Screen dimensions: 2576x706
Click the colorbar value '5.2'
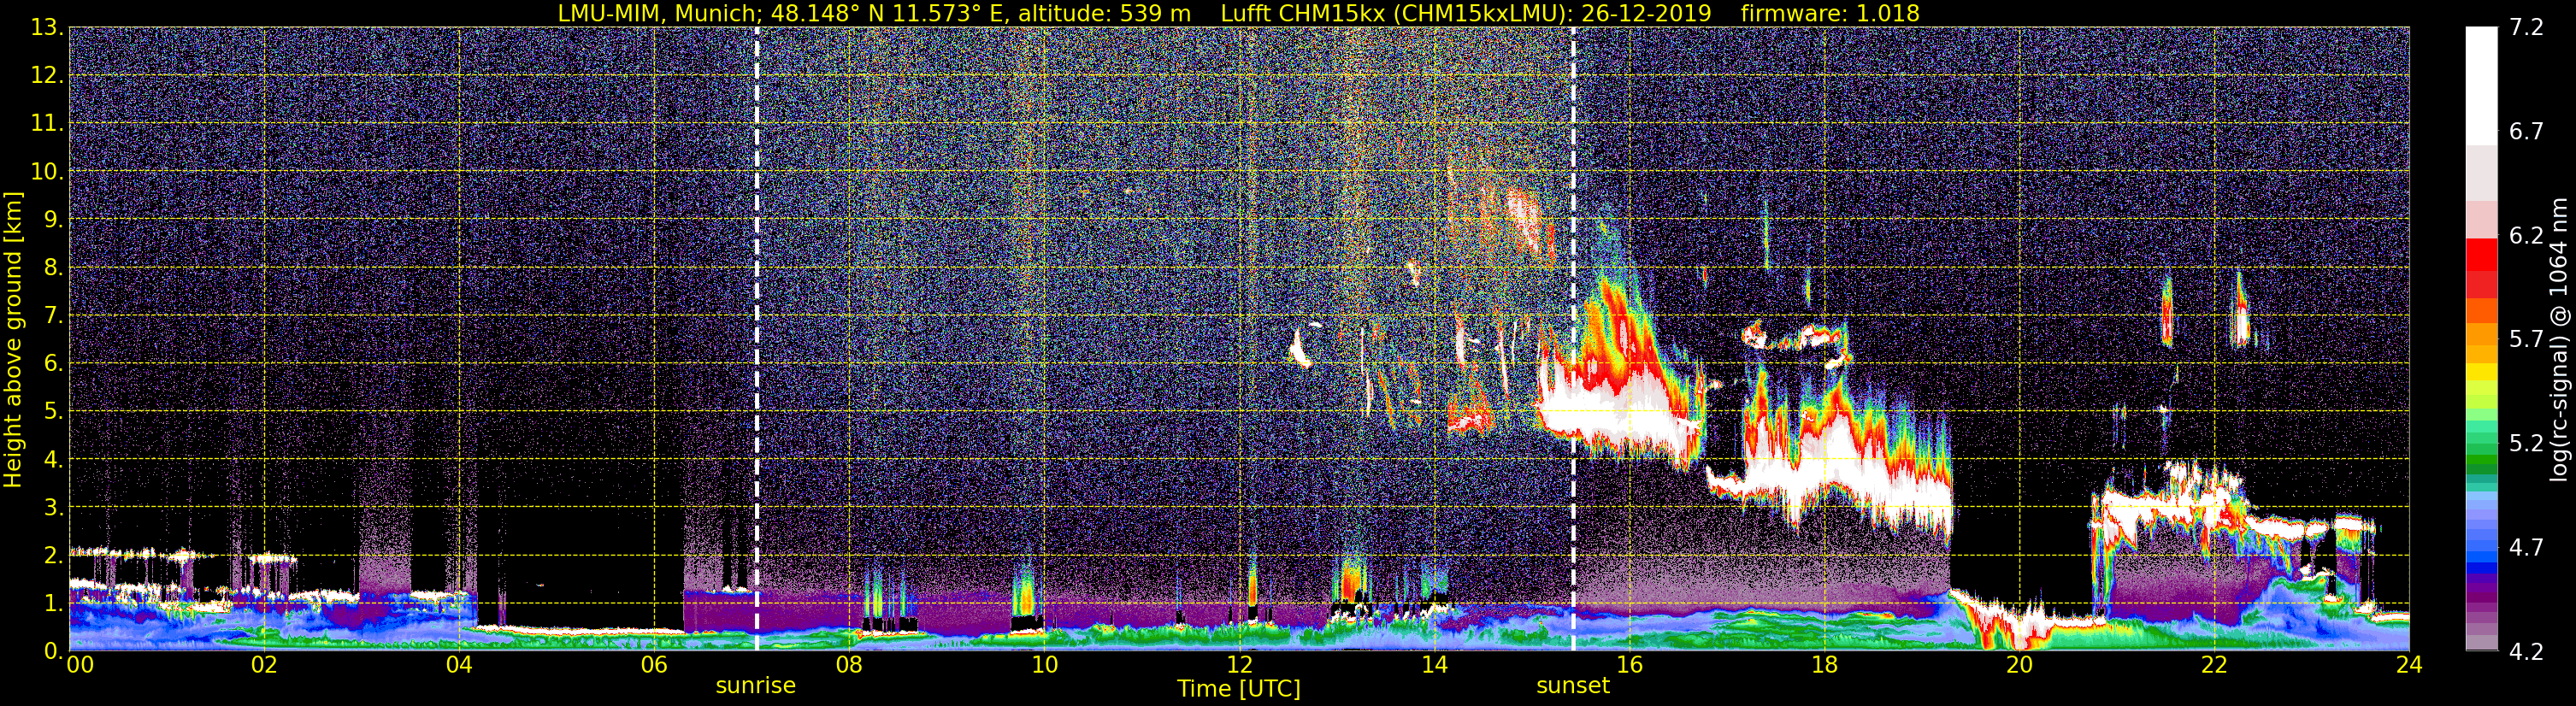2526,444
